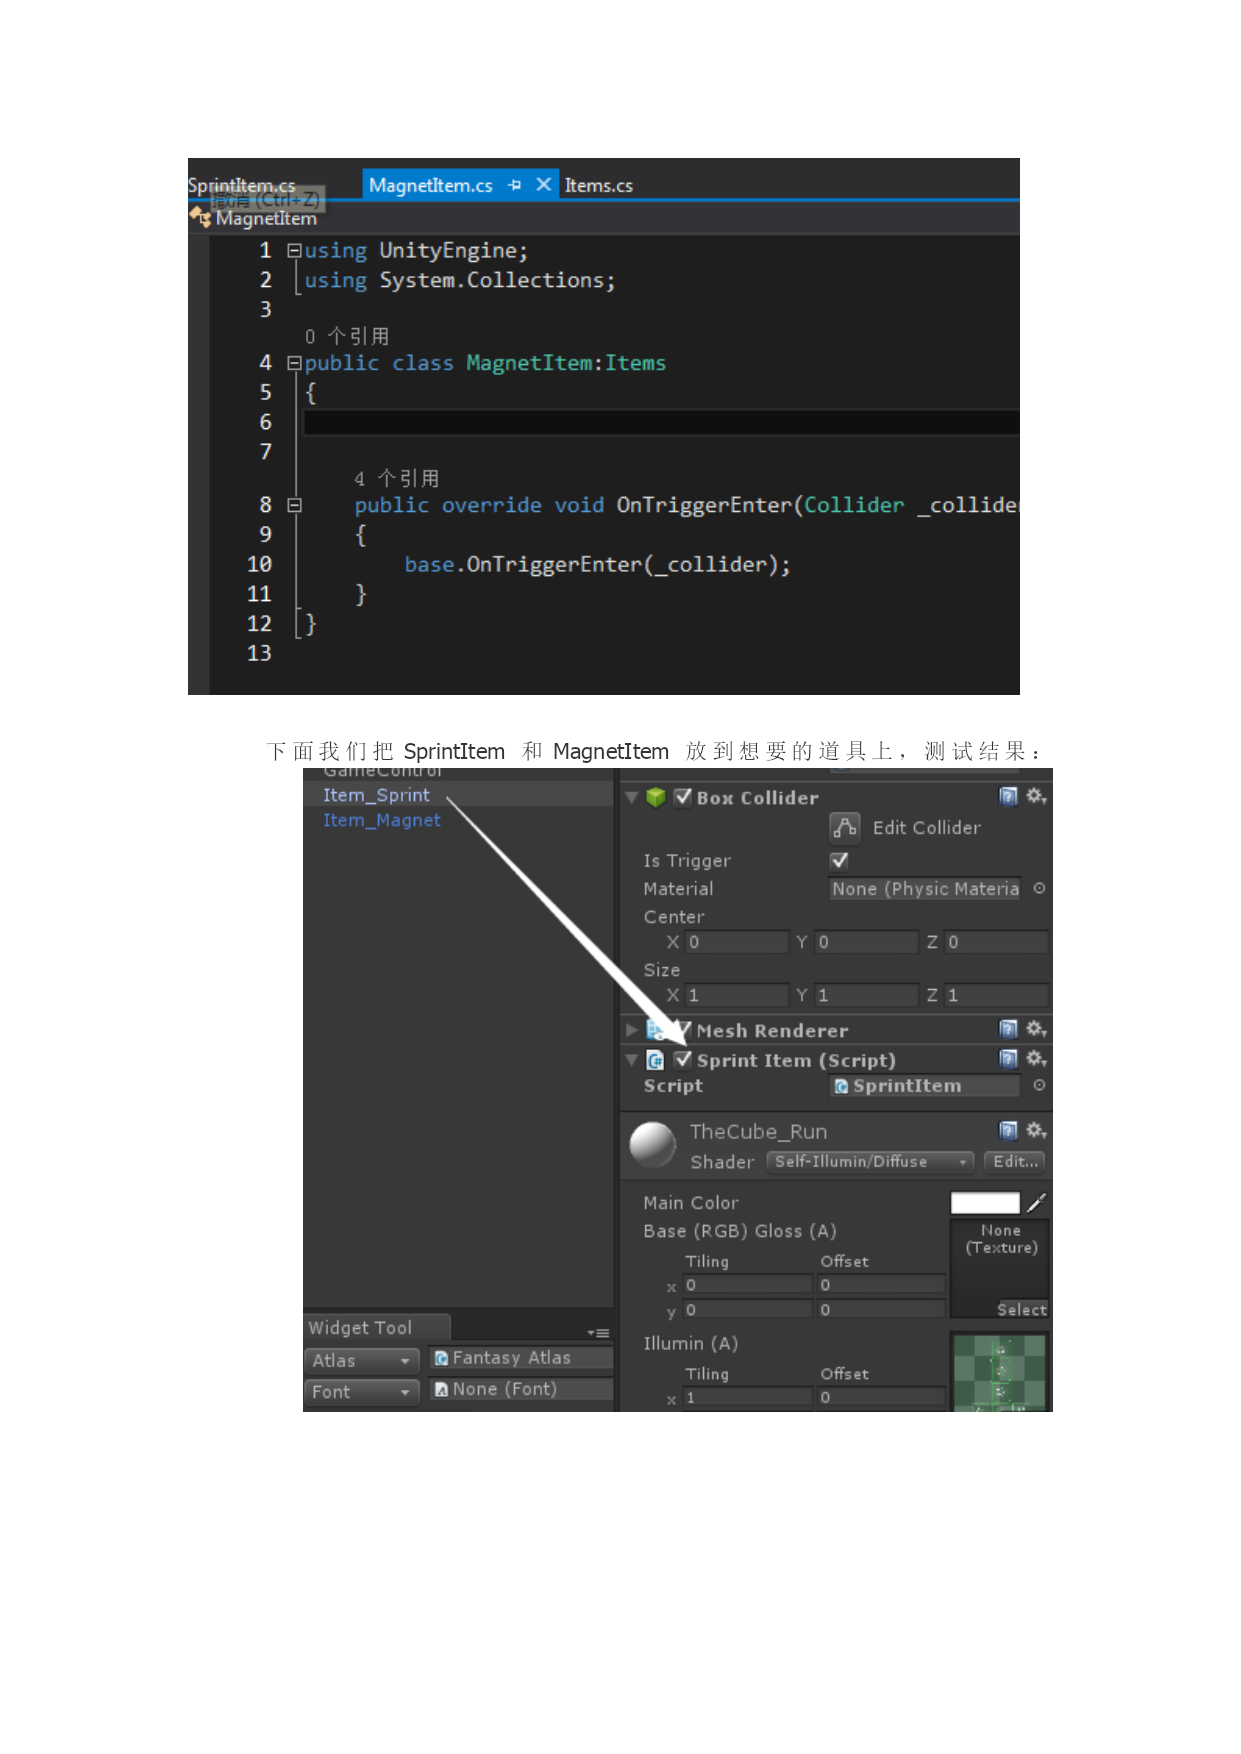Close the MagnetItem.cs tab

coord(543,184)
